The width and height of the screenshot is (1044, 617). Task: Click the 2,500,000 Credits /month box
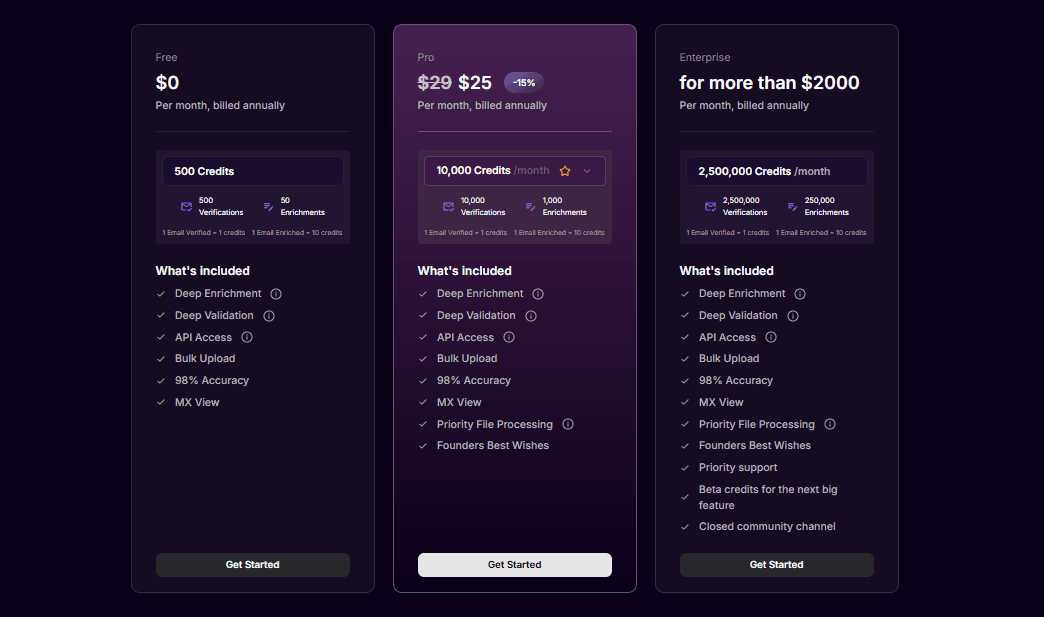point(776,171)
